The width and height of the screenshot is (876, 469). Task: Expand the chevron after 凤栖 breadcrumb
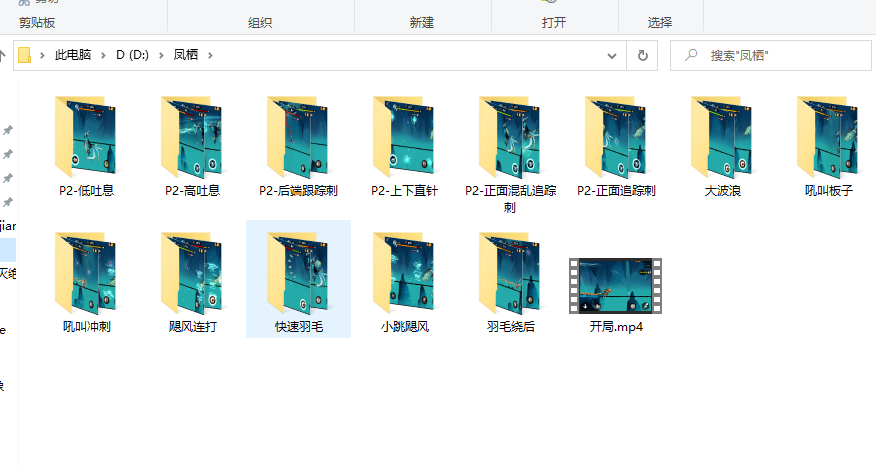pos(210,55)
